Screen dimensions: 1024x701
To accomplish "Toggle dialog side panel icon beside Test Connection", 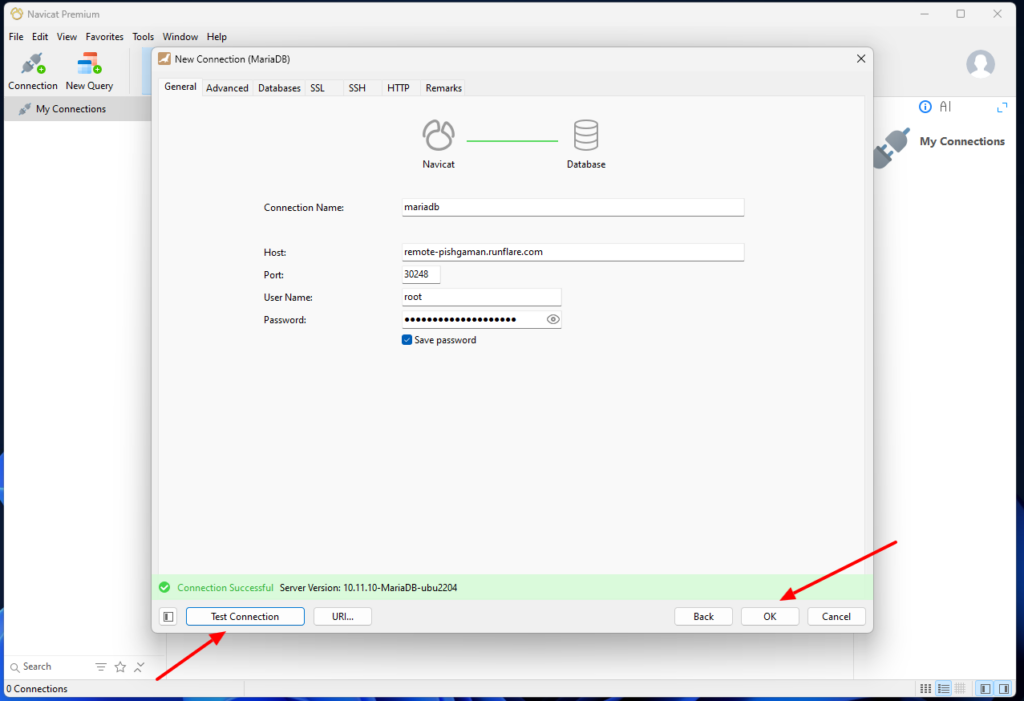I will coord(168,616).
